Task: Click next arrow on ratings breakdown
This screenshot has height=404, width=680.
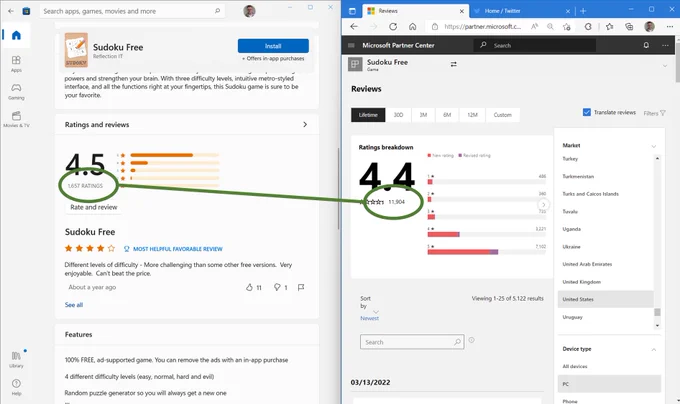Action: (x=543, y=204)
